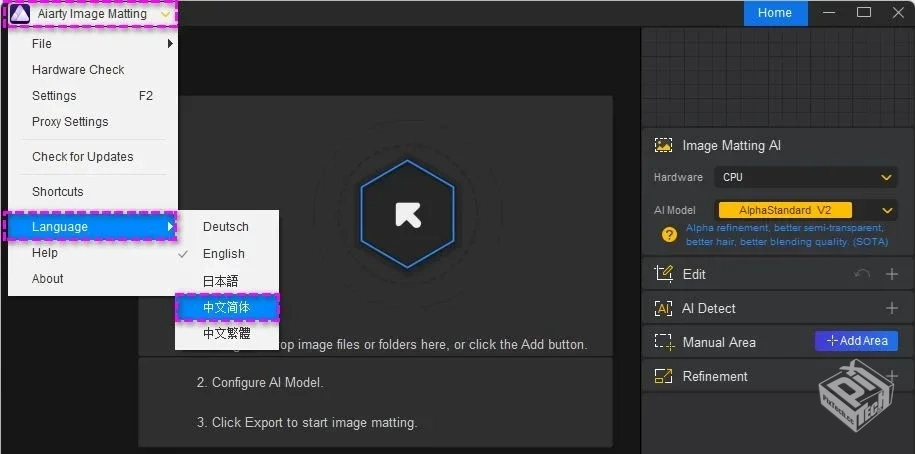Open the Help menu entry
Viewport: 915px width, 454px height.
[93, 253]
